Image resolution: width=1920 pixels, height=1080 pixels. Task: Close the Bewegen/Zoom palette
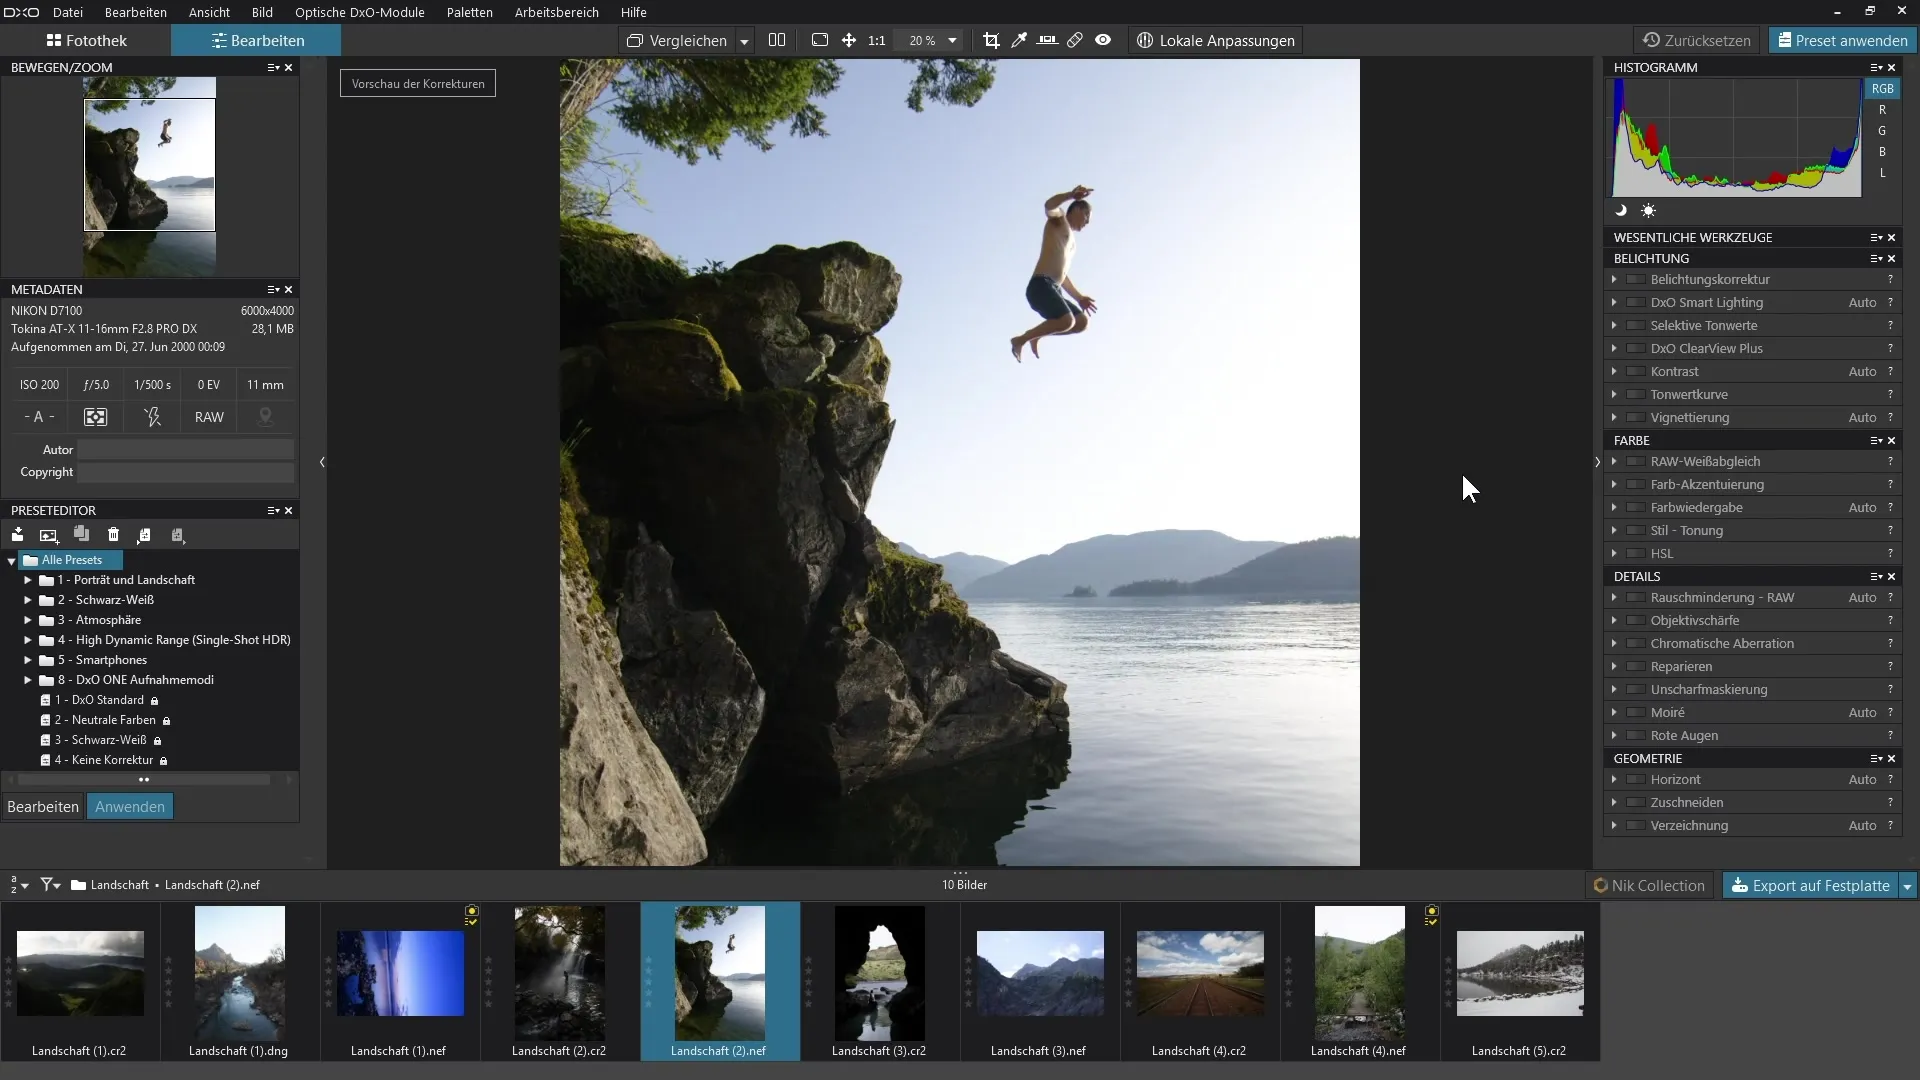[x=289, y=67]
